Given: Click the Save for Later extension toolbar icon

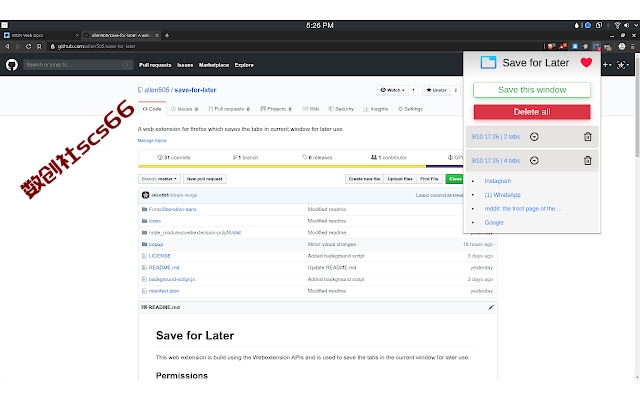Looking at the screenshot, I should pos(597,47).
